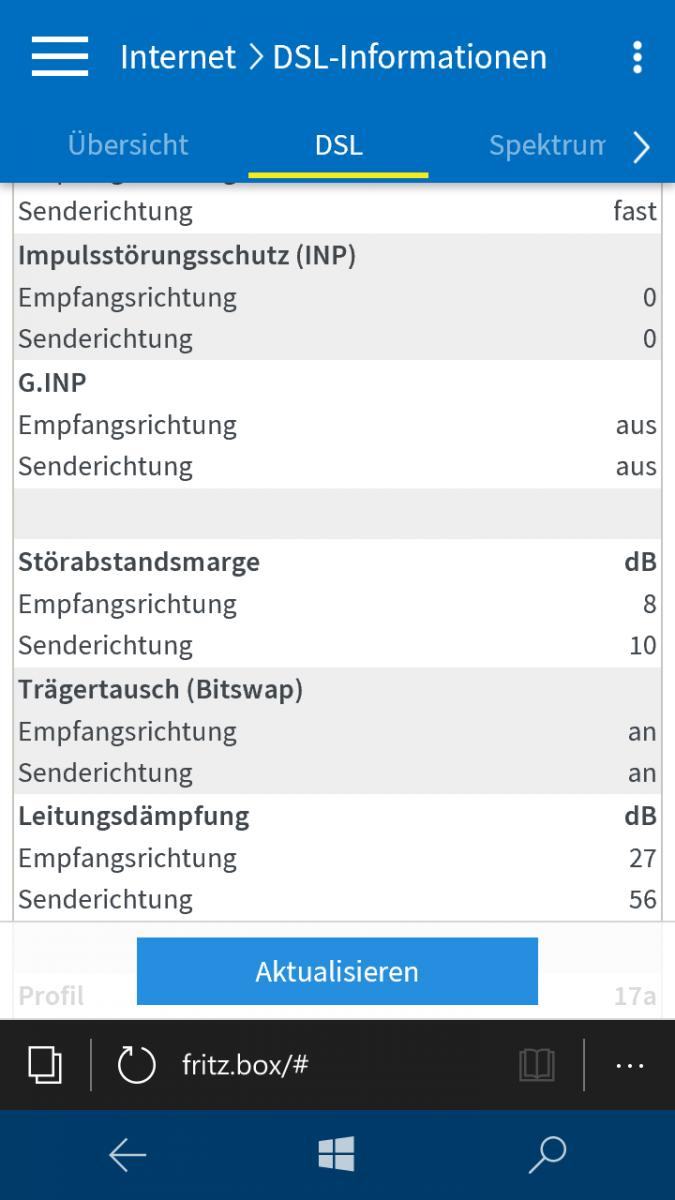Open the three-dot options menu in the header

(637, 57)
